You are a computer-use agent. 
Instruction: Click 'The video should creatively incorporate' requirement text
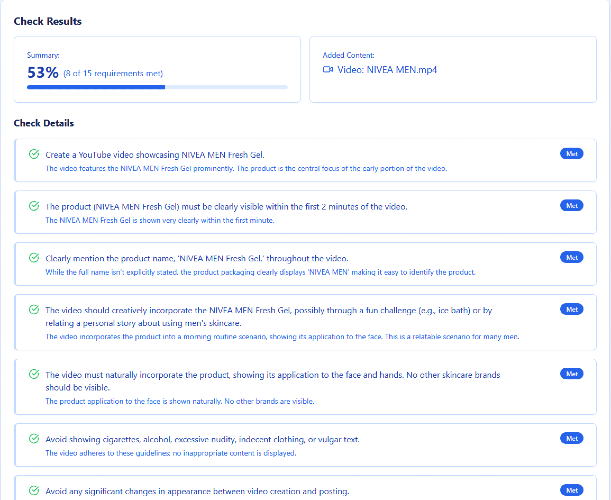pyautogui.click(x=268, y=317)
